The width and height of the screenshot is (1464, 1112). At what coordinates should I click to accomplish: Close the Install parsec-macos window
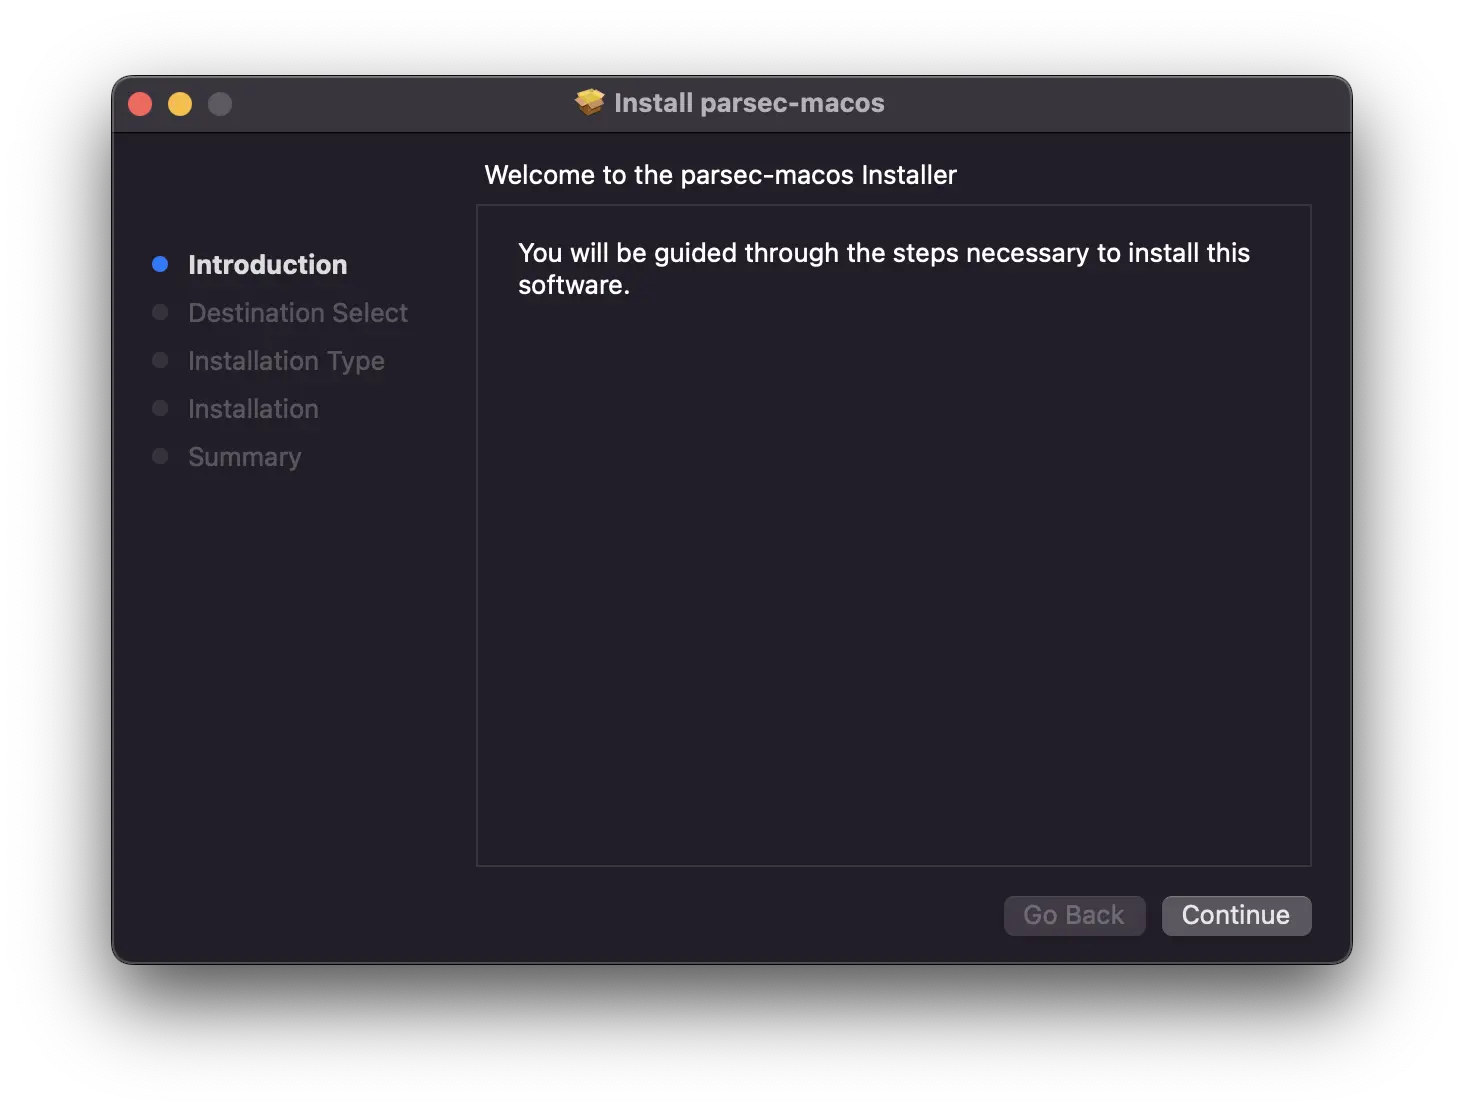tap(140, 104)
